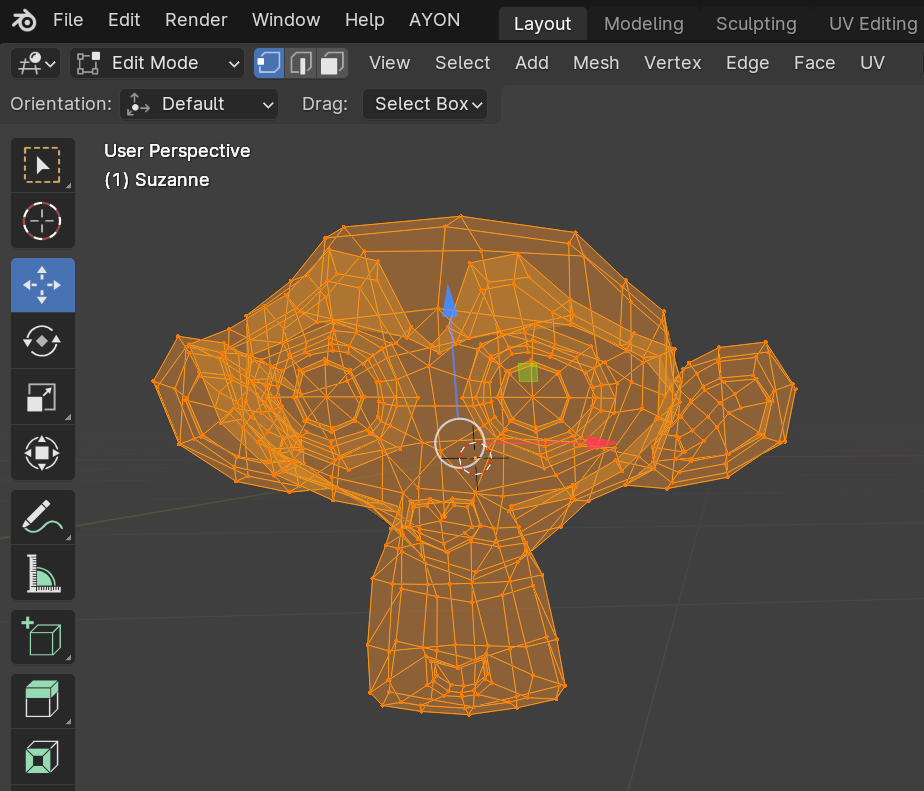
Task: Open the Mesh menu
Action: (596, 63)
